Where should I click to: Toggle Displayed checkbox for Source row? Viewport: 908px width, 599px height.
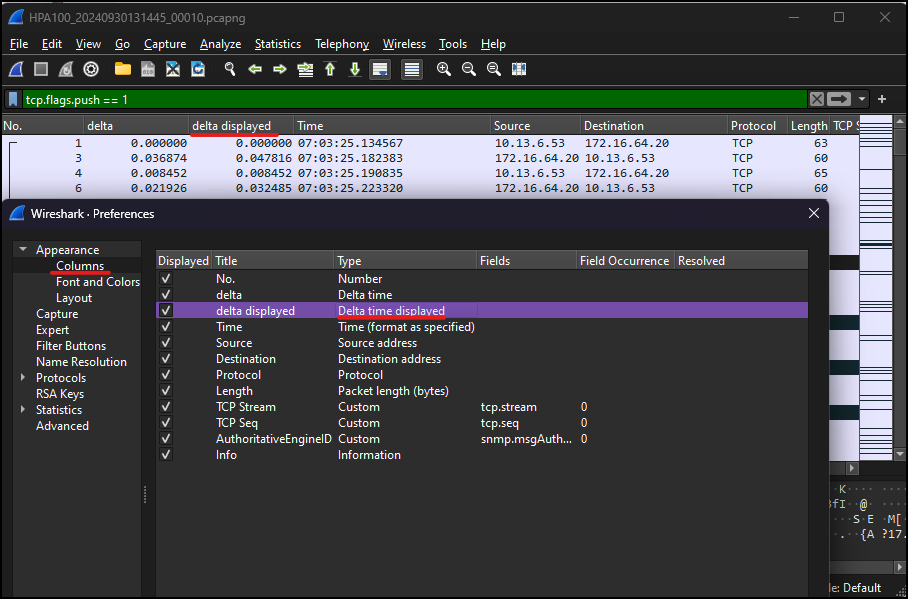pyautogui.click(x=166, y=342)
